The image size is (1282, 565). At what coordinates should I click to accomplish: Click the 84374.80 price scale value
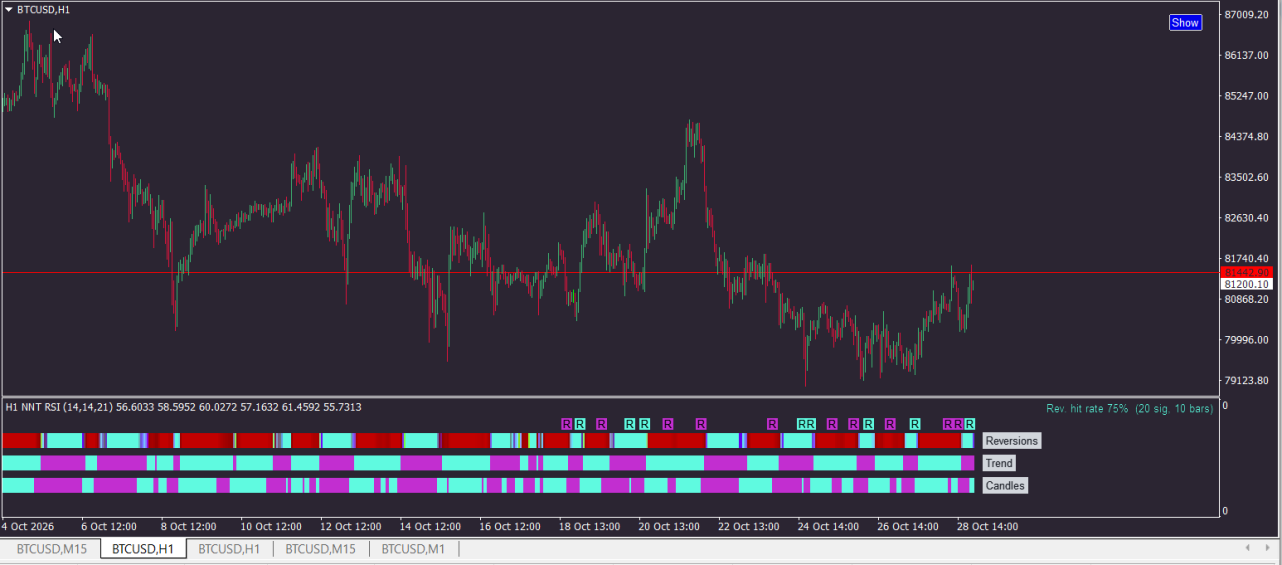[x=1246, y=136]
